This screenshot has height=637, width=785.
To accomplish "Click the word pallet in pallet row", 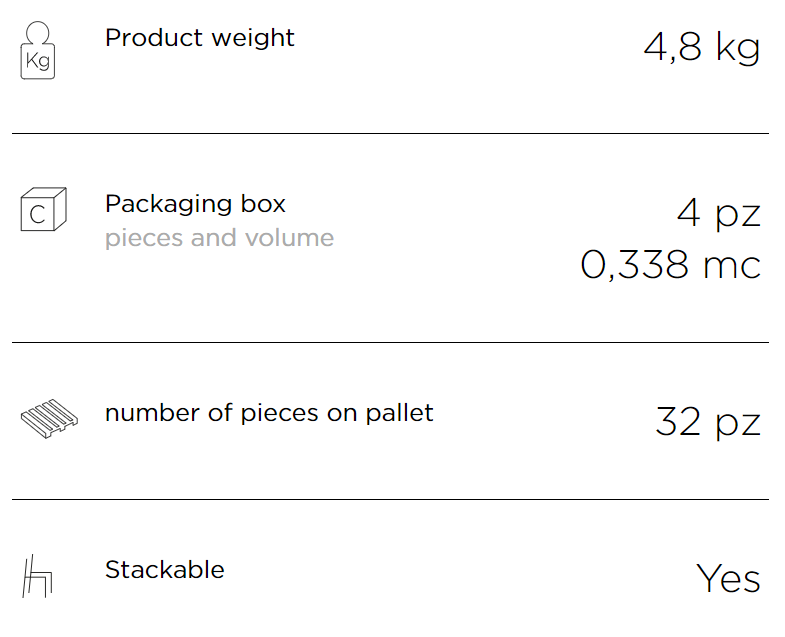I will pyautogui.click(x=400, y=414).
